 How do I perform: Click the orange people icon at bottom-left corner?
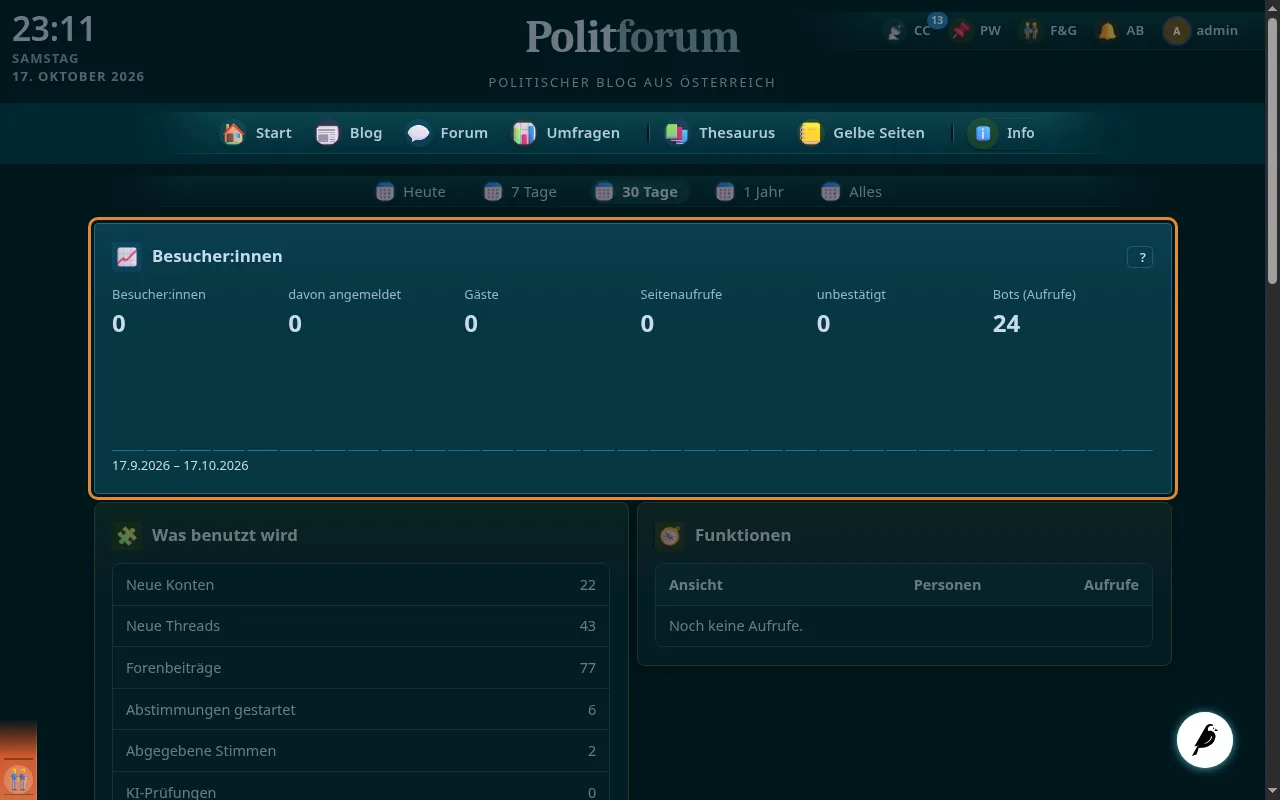pos(18,778)
